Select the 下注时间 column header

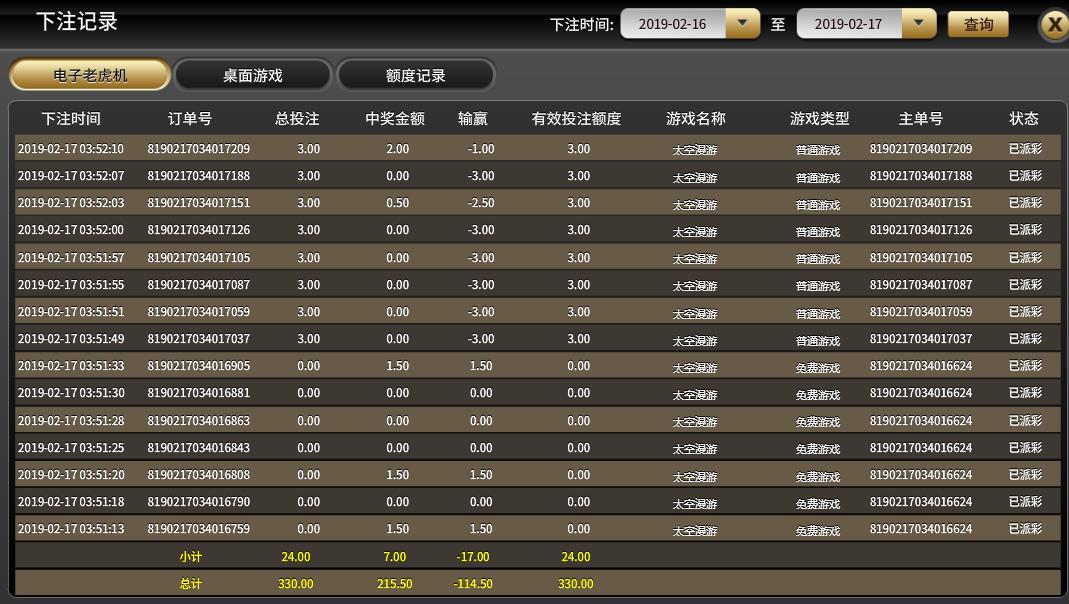(x=71, y=119)
